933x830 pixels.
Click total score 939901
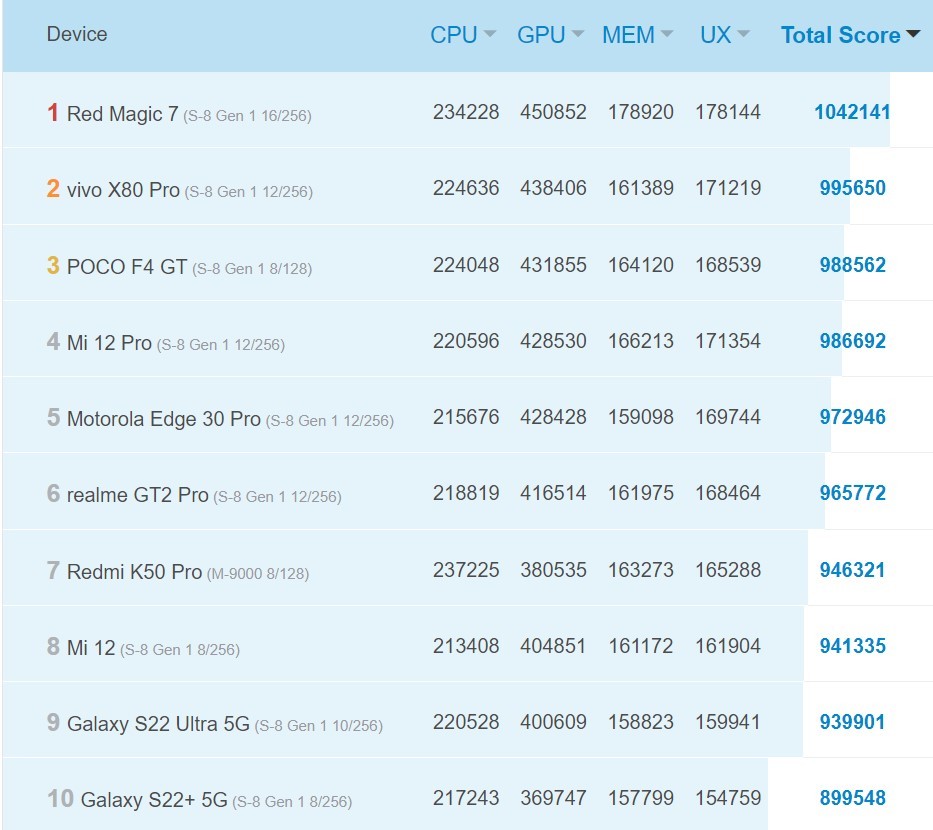853,722
